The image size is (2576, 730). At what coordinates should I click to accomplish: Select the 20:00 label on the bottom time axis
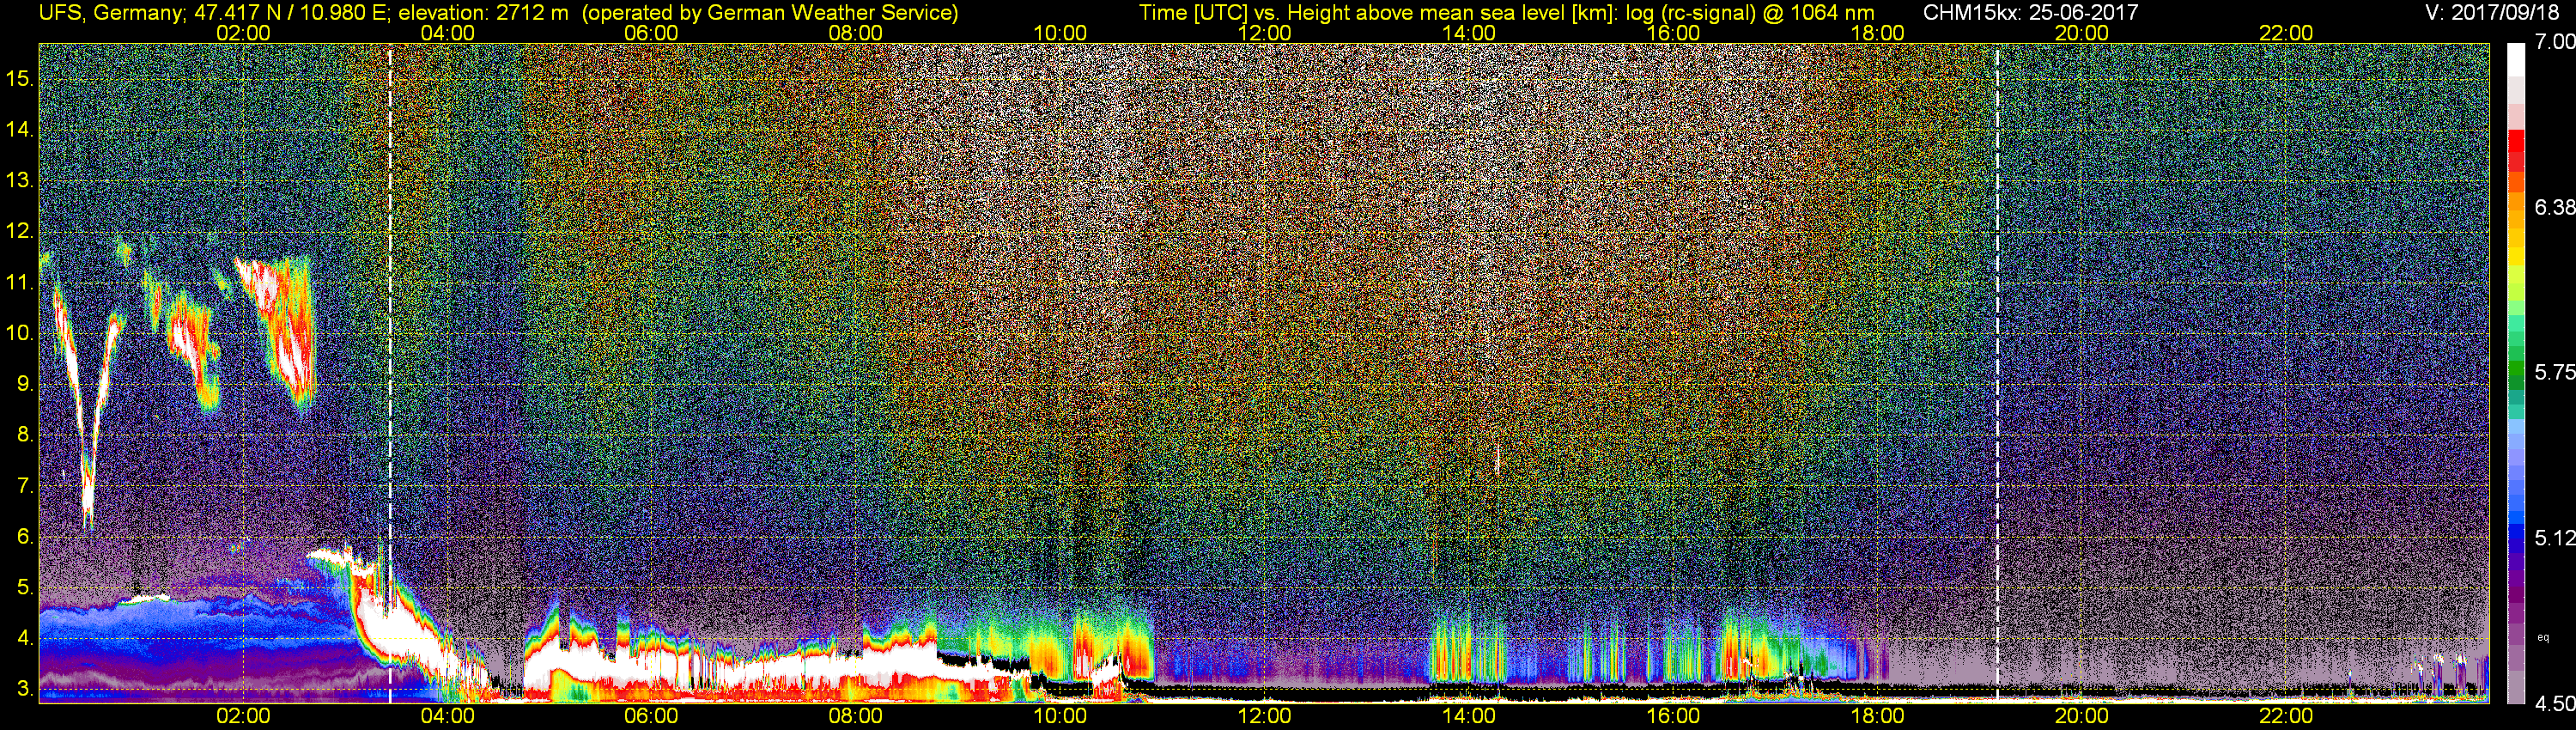click(x=2082, y=716)
